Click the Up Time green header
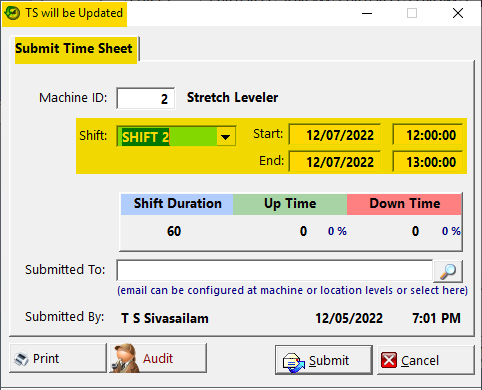482x390 pixels. [x=290, y=204]
